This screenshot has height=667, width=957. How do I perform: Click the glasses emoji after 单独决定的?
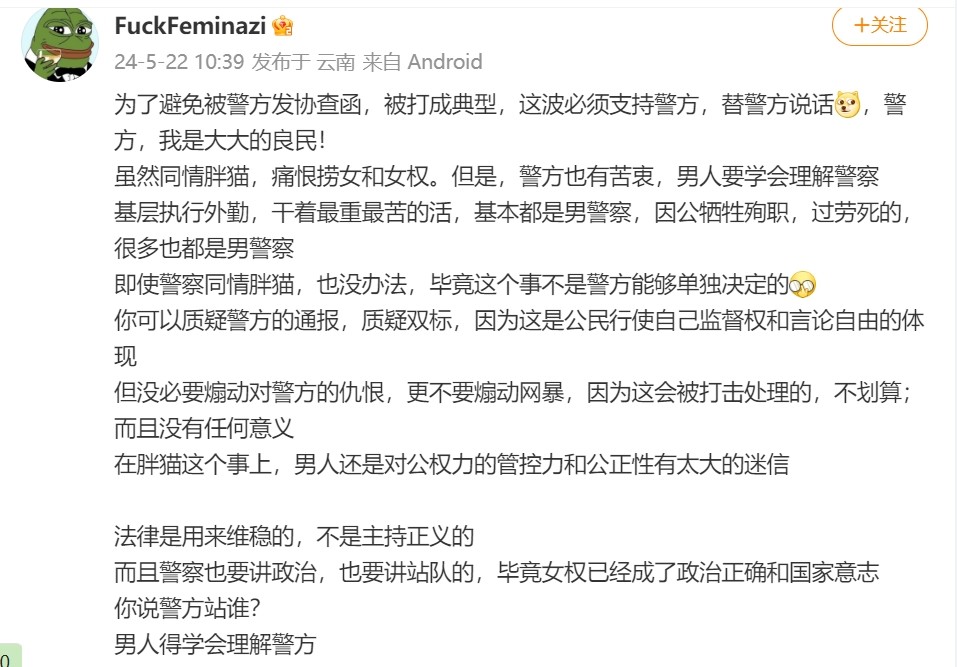point(803,285)
